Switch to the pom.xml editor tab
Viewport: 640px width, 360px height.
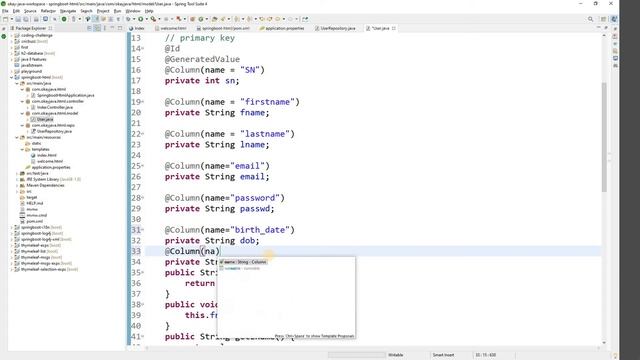pyautogui.click(x=223, y=28)
